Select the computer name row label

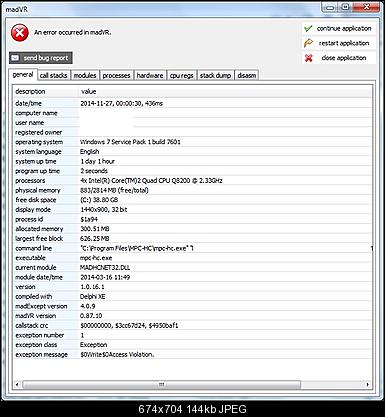(36, 113)
